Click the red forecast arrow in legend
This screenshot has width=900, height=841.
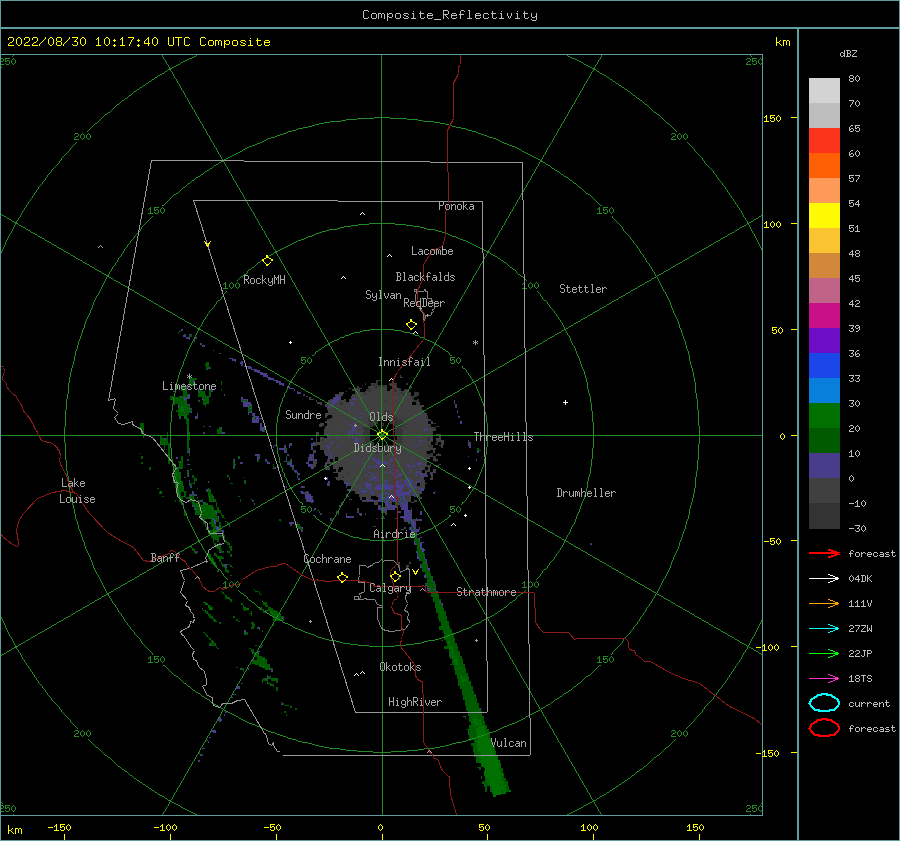824,553
